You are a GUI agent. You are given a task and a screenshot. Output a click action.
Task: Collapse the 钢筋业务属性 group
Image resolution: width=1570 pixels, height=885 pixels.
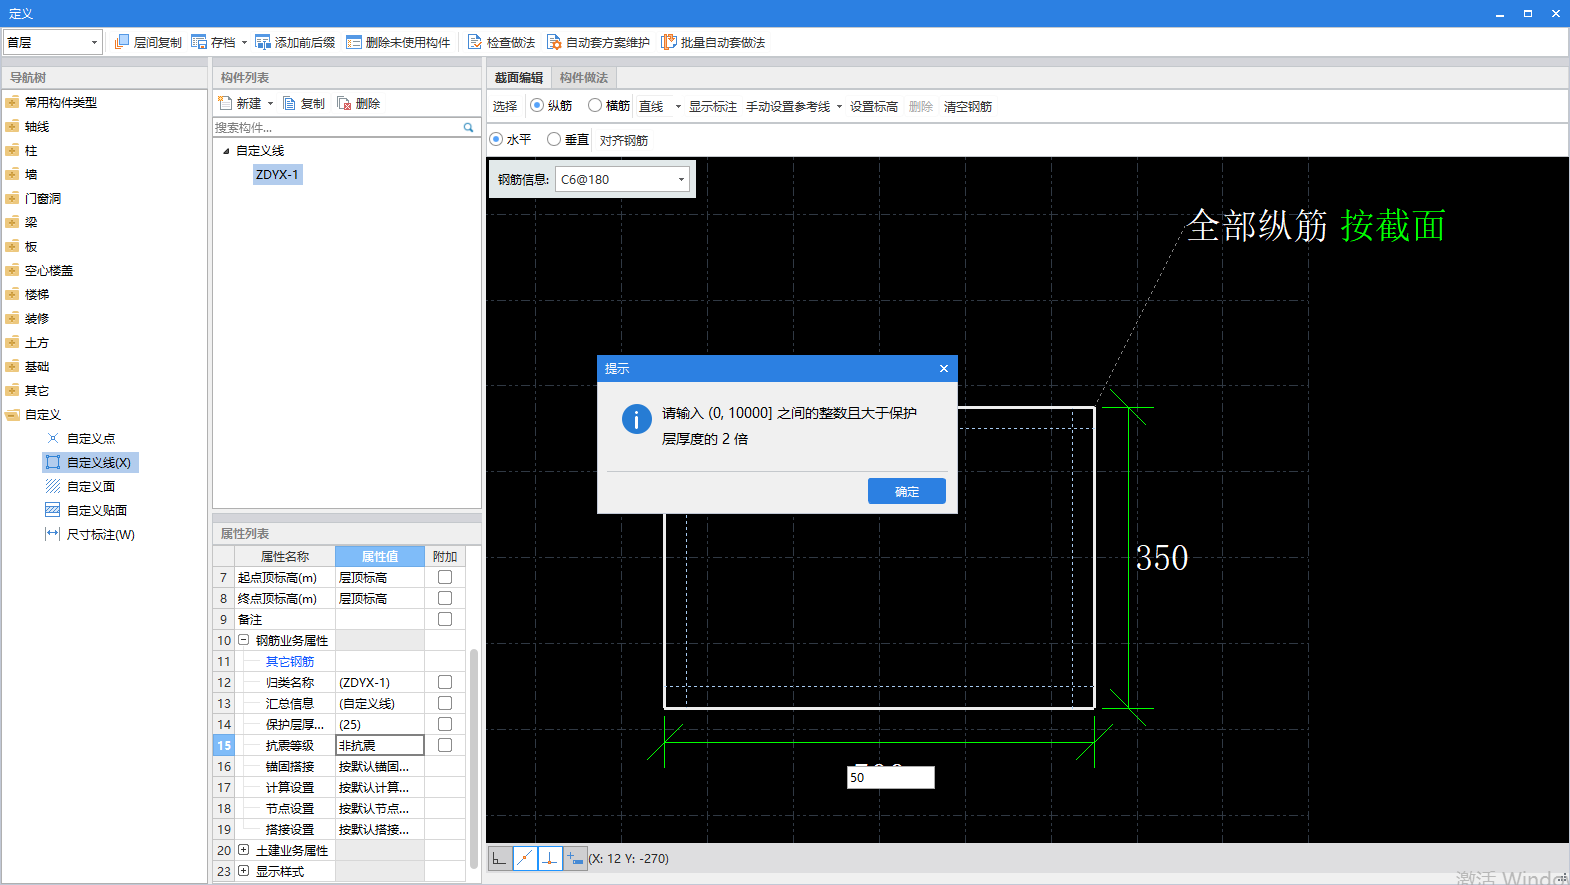coord(243,640)
